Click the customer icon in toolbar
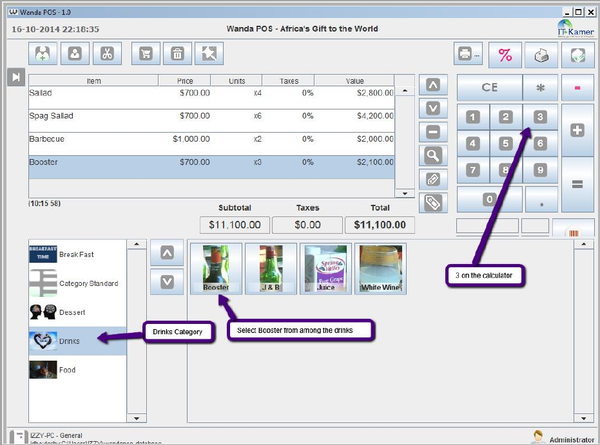The height and width of the screenshot is (445, 600). (75, 54)
